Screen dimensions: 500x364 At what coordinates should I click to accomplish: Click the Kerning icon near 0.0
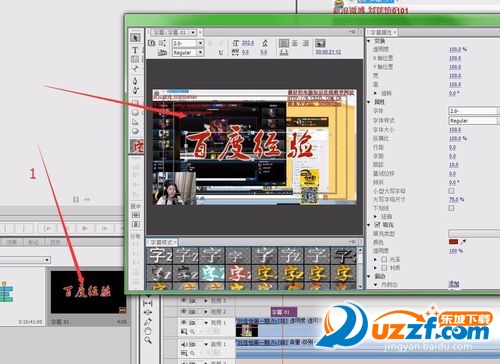coord(236,52)
